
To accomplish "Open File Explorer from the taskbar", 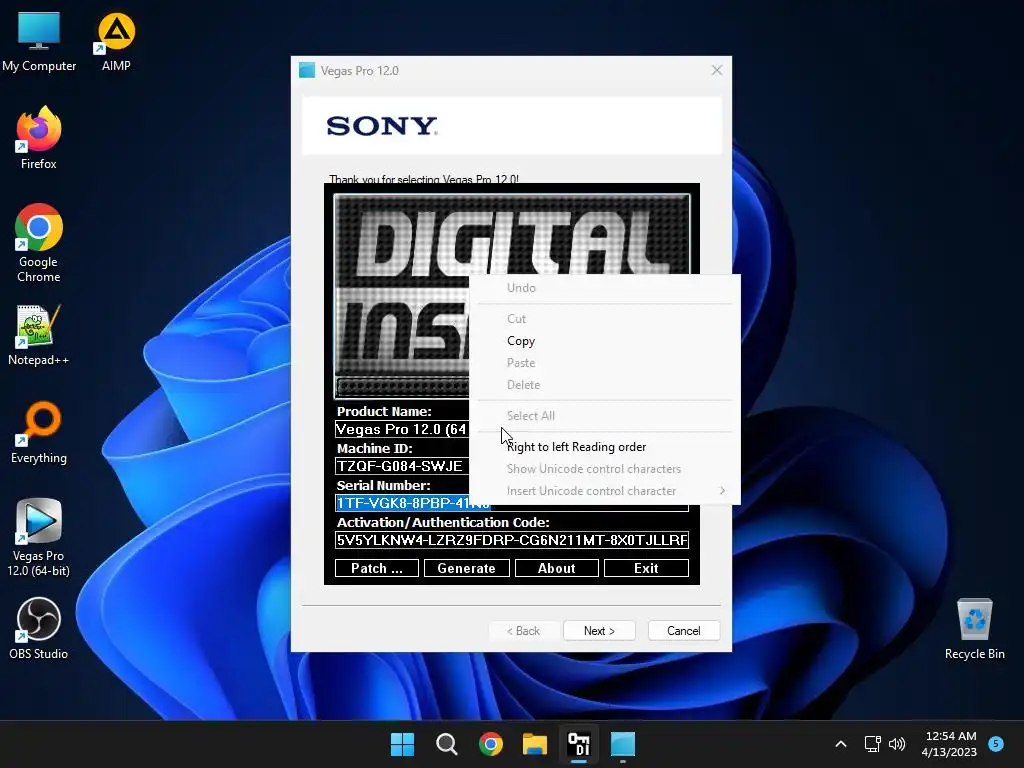I will tap(535, 744).
